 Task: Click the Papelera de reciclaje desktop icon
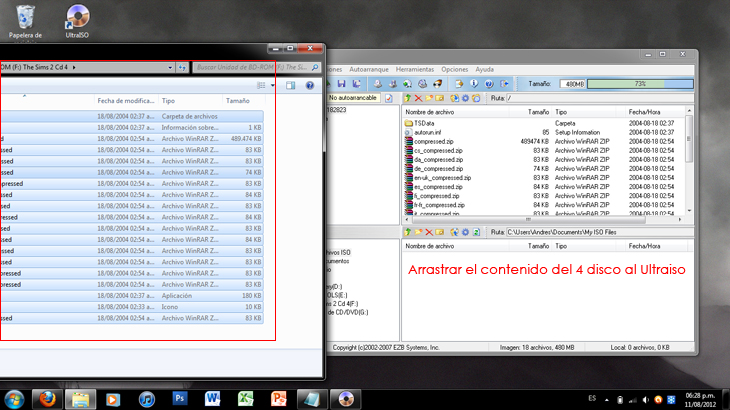pos(25,22)
